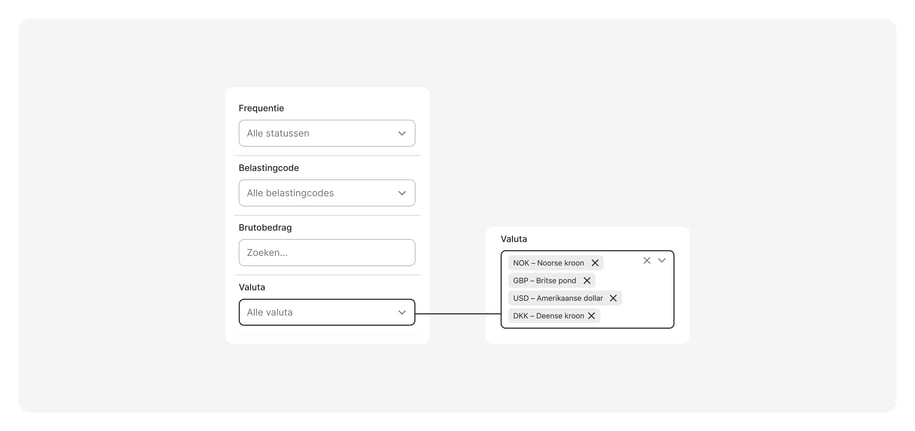Select the DKK – Deense kroon tag label
The image size is (915, 431).
(549, 316)
